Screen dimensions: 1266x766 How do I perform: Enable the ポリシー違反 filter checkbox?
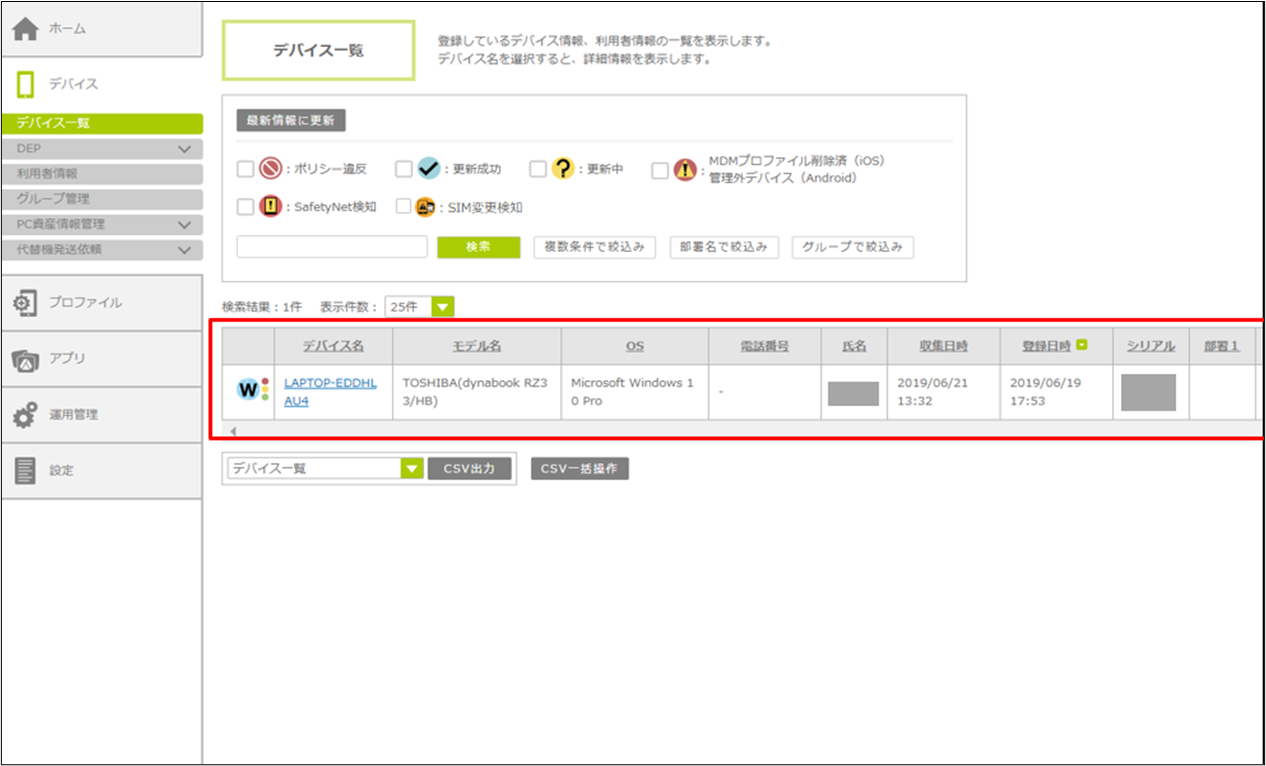[245, 169]
